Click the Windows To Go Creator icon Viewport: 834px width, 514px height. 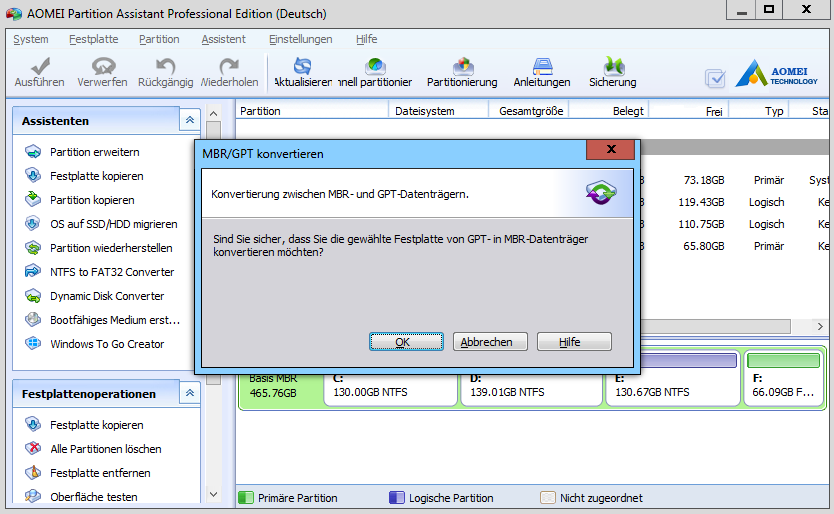pyautogui.click(x=33, y=344)
